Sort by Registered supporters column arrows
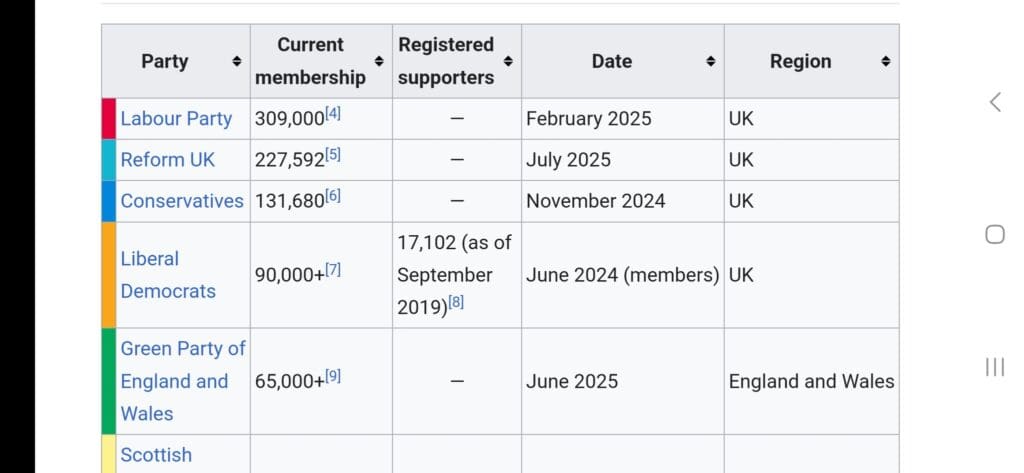 (508, 61)
